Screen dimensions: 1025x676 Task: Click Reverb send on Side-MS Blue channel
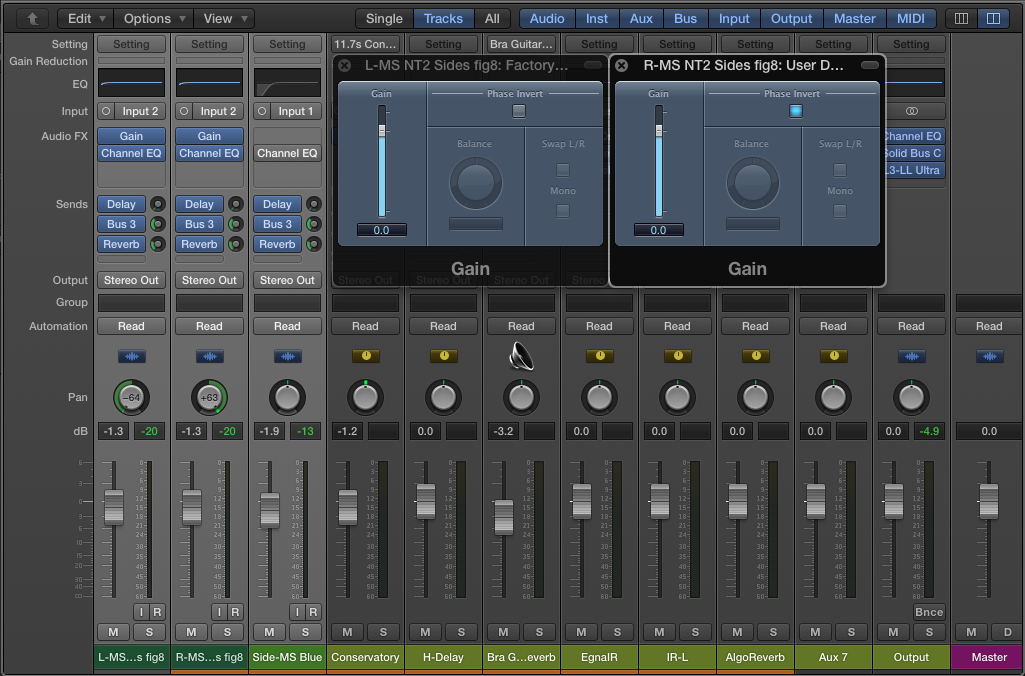(x=277, y=245)
